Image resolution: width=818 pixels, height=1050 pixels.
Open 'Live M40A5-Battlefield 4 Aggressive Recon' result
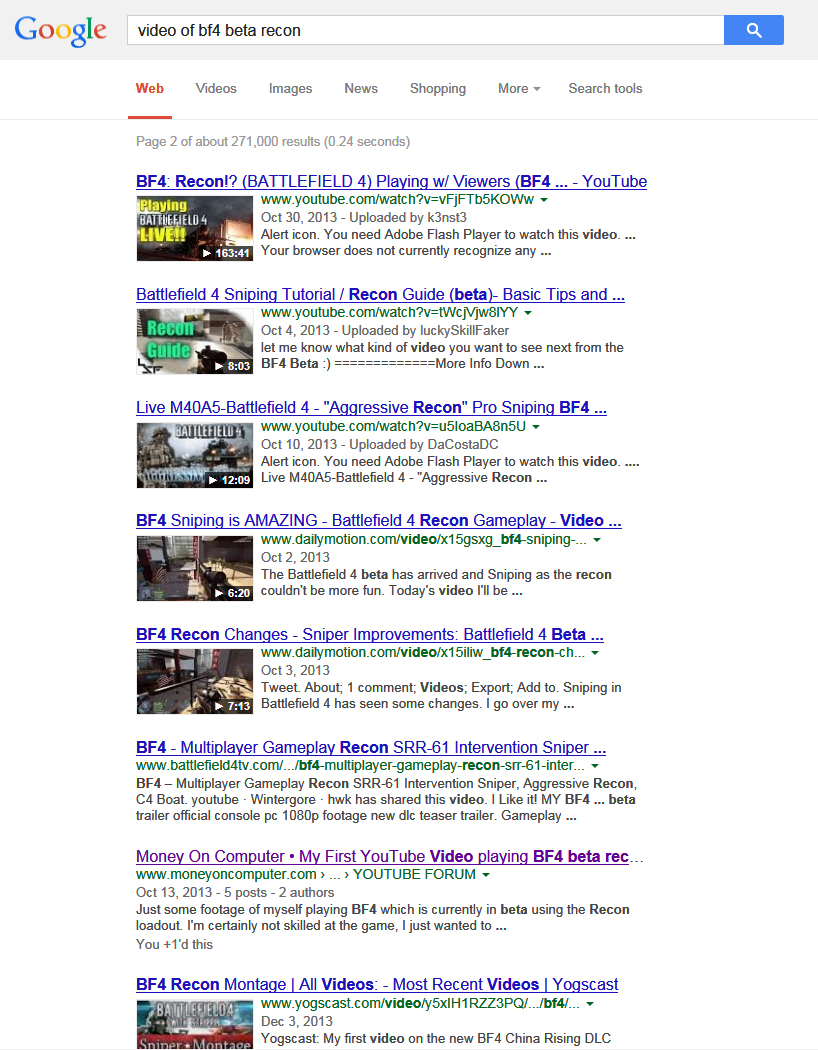tap(372, 408)
